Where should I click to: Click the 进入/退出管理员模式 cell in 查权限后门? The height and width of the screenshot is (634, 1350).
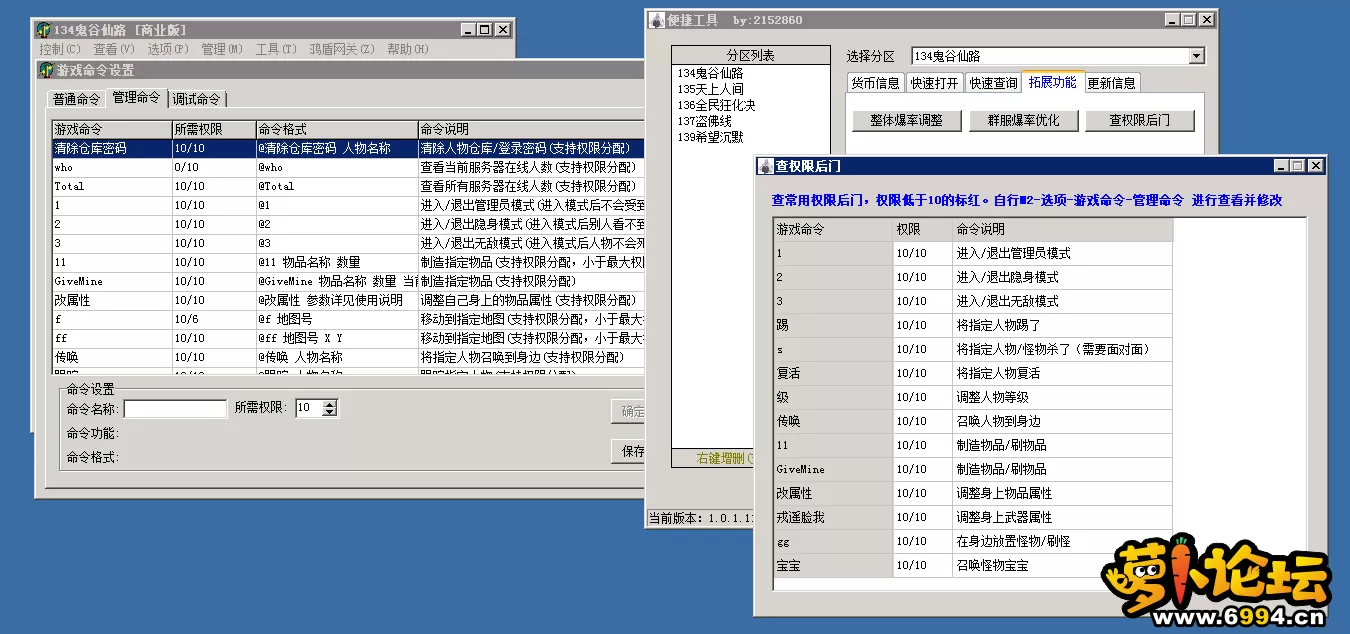[x=1062, y=253]
